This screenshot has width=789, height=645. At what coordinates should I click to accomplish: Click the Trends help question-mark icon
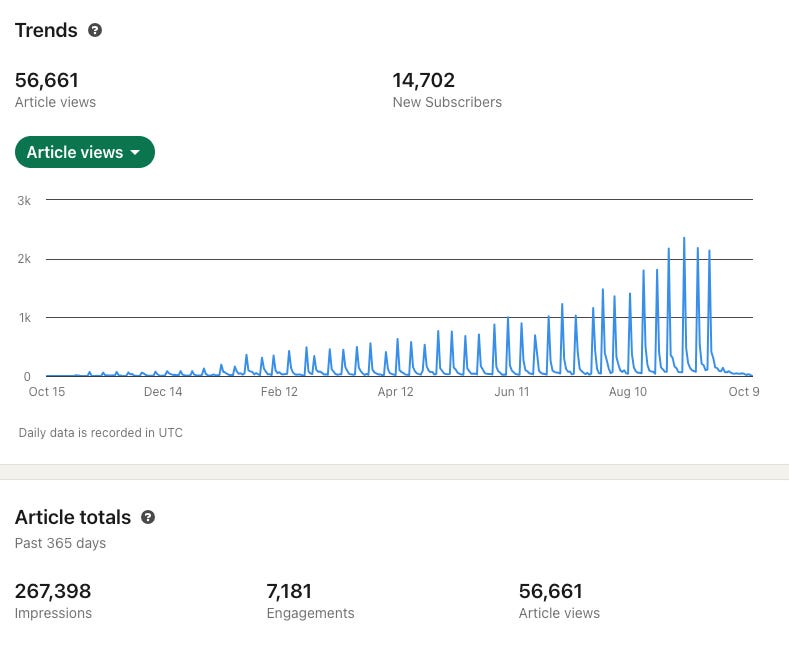point(95,30)
